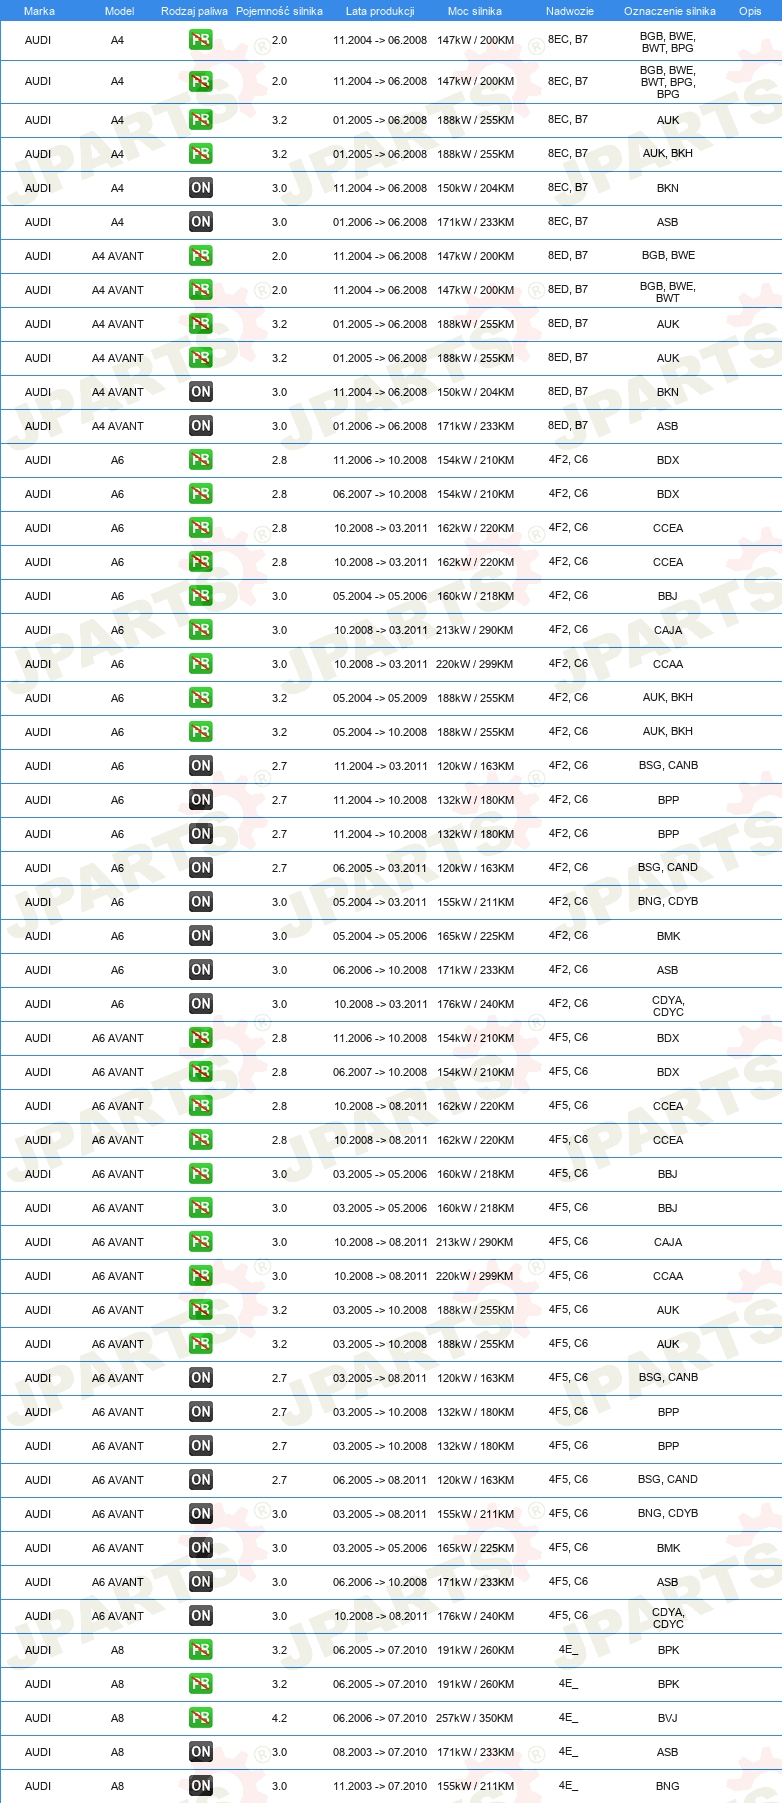Click the ON icon in the A6 AVANT CDYA, CDYC row
The width and height of the screenshot is (782, 1803).
[x=201, y=1616]
